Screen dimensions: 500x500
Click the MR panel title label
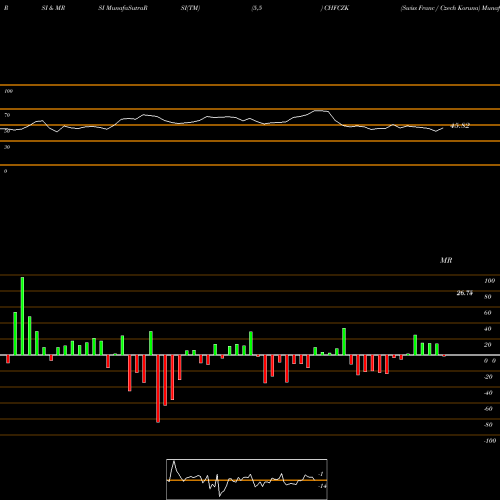coord(446,260)
